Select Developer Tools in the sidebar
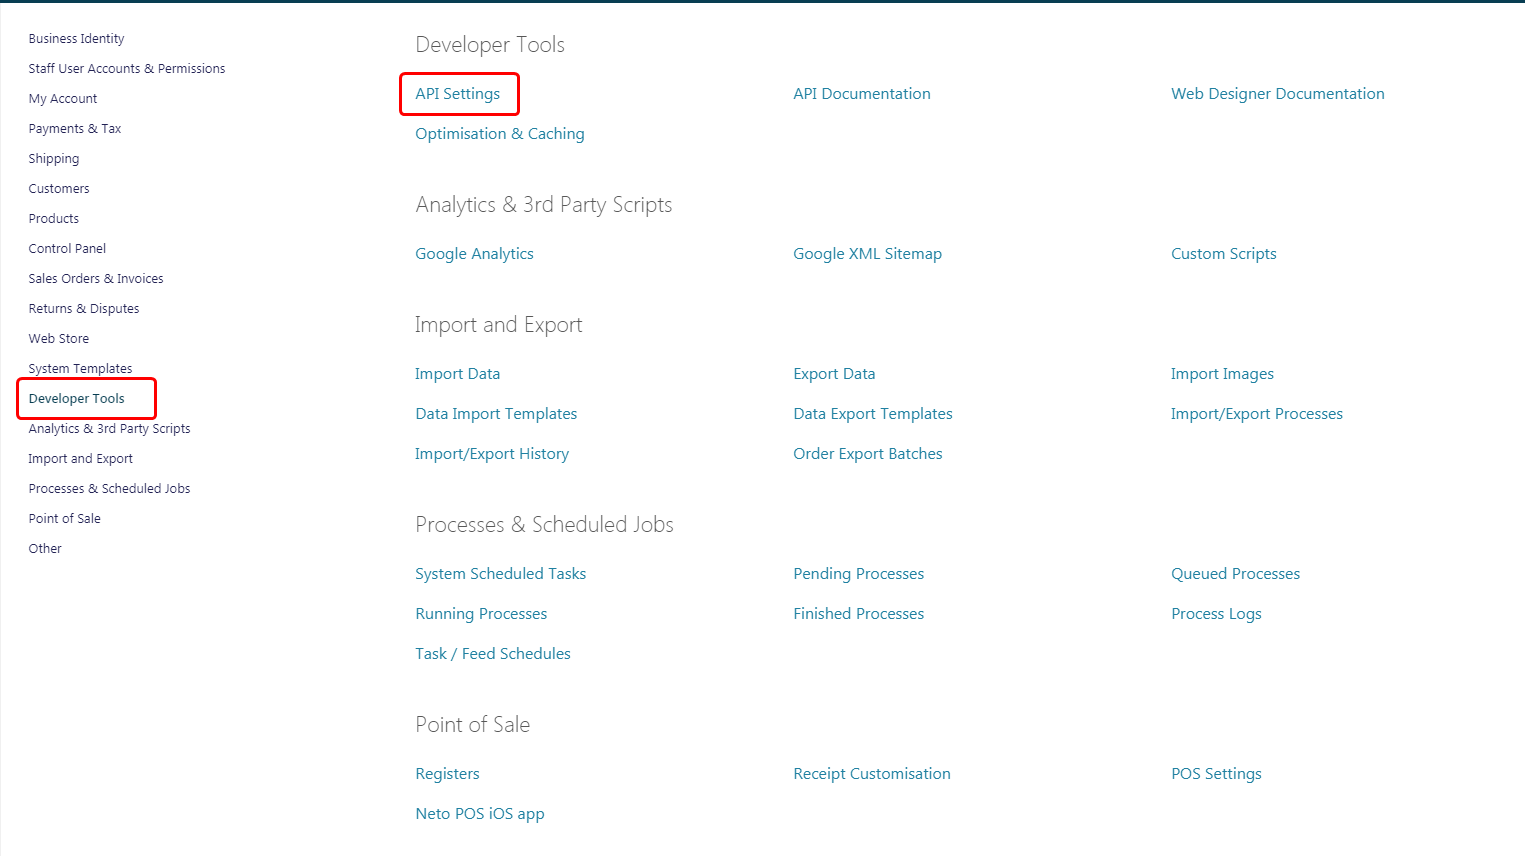The image size is (1525, 856). [x=77, y=399]
